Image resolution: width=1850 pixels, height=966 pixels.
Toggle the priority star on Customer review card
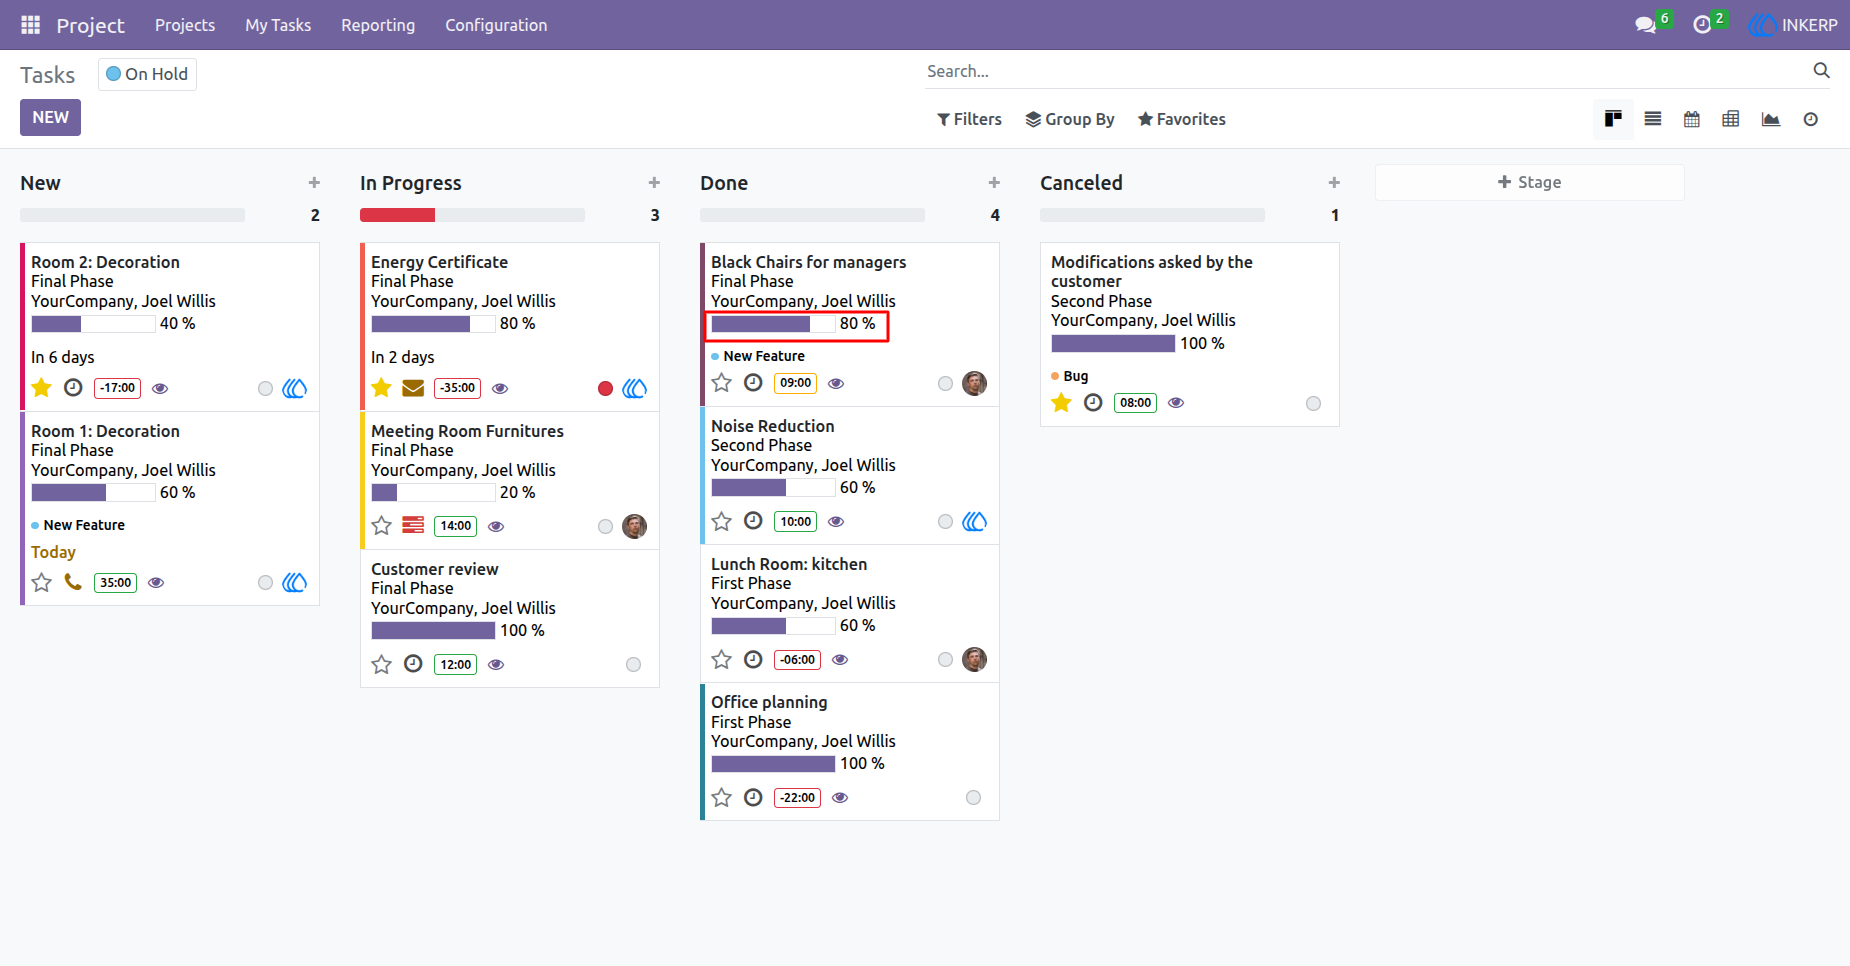click(x=381, y=664)
